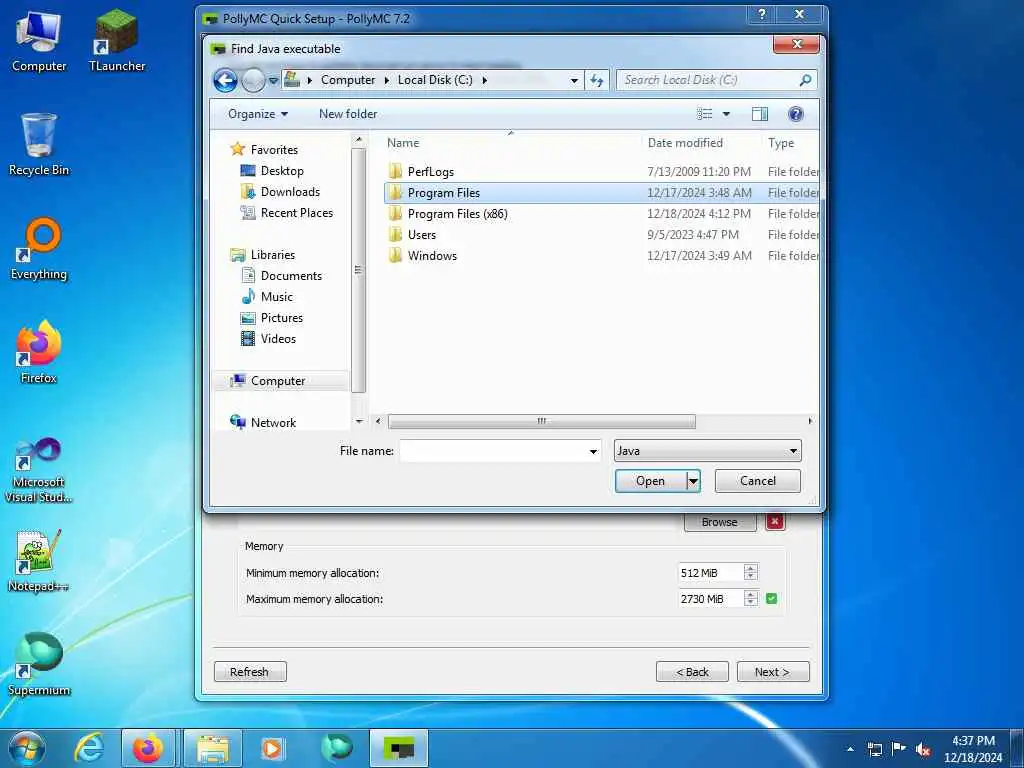The width and height of the screenshot is (1024, 768).
Task: Open the Windows Start menu
Action: [27, 748]
